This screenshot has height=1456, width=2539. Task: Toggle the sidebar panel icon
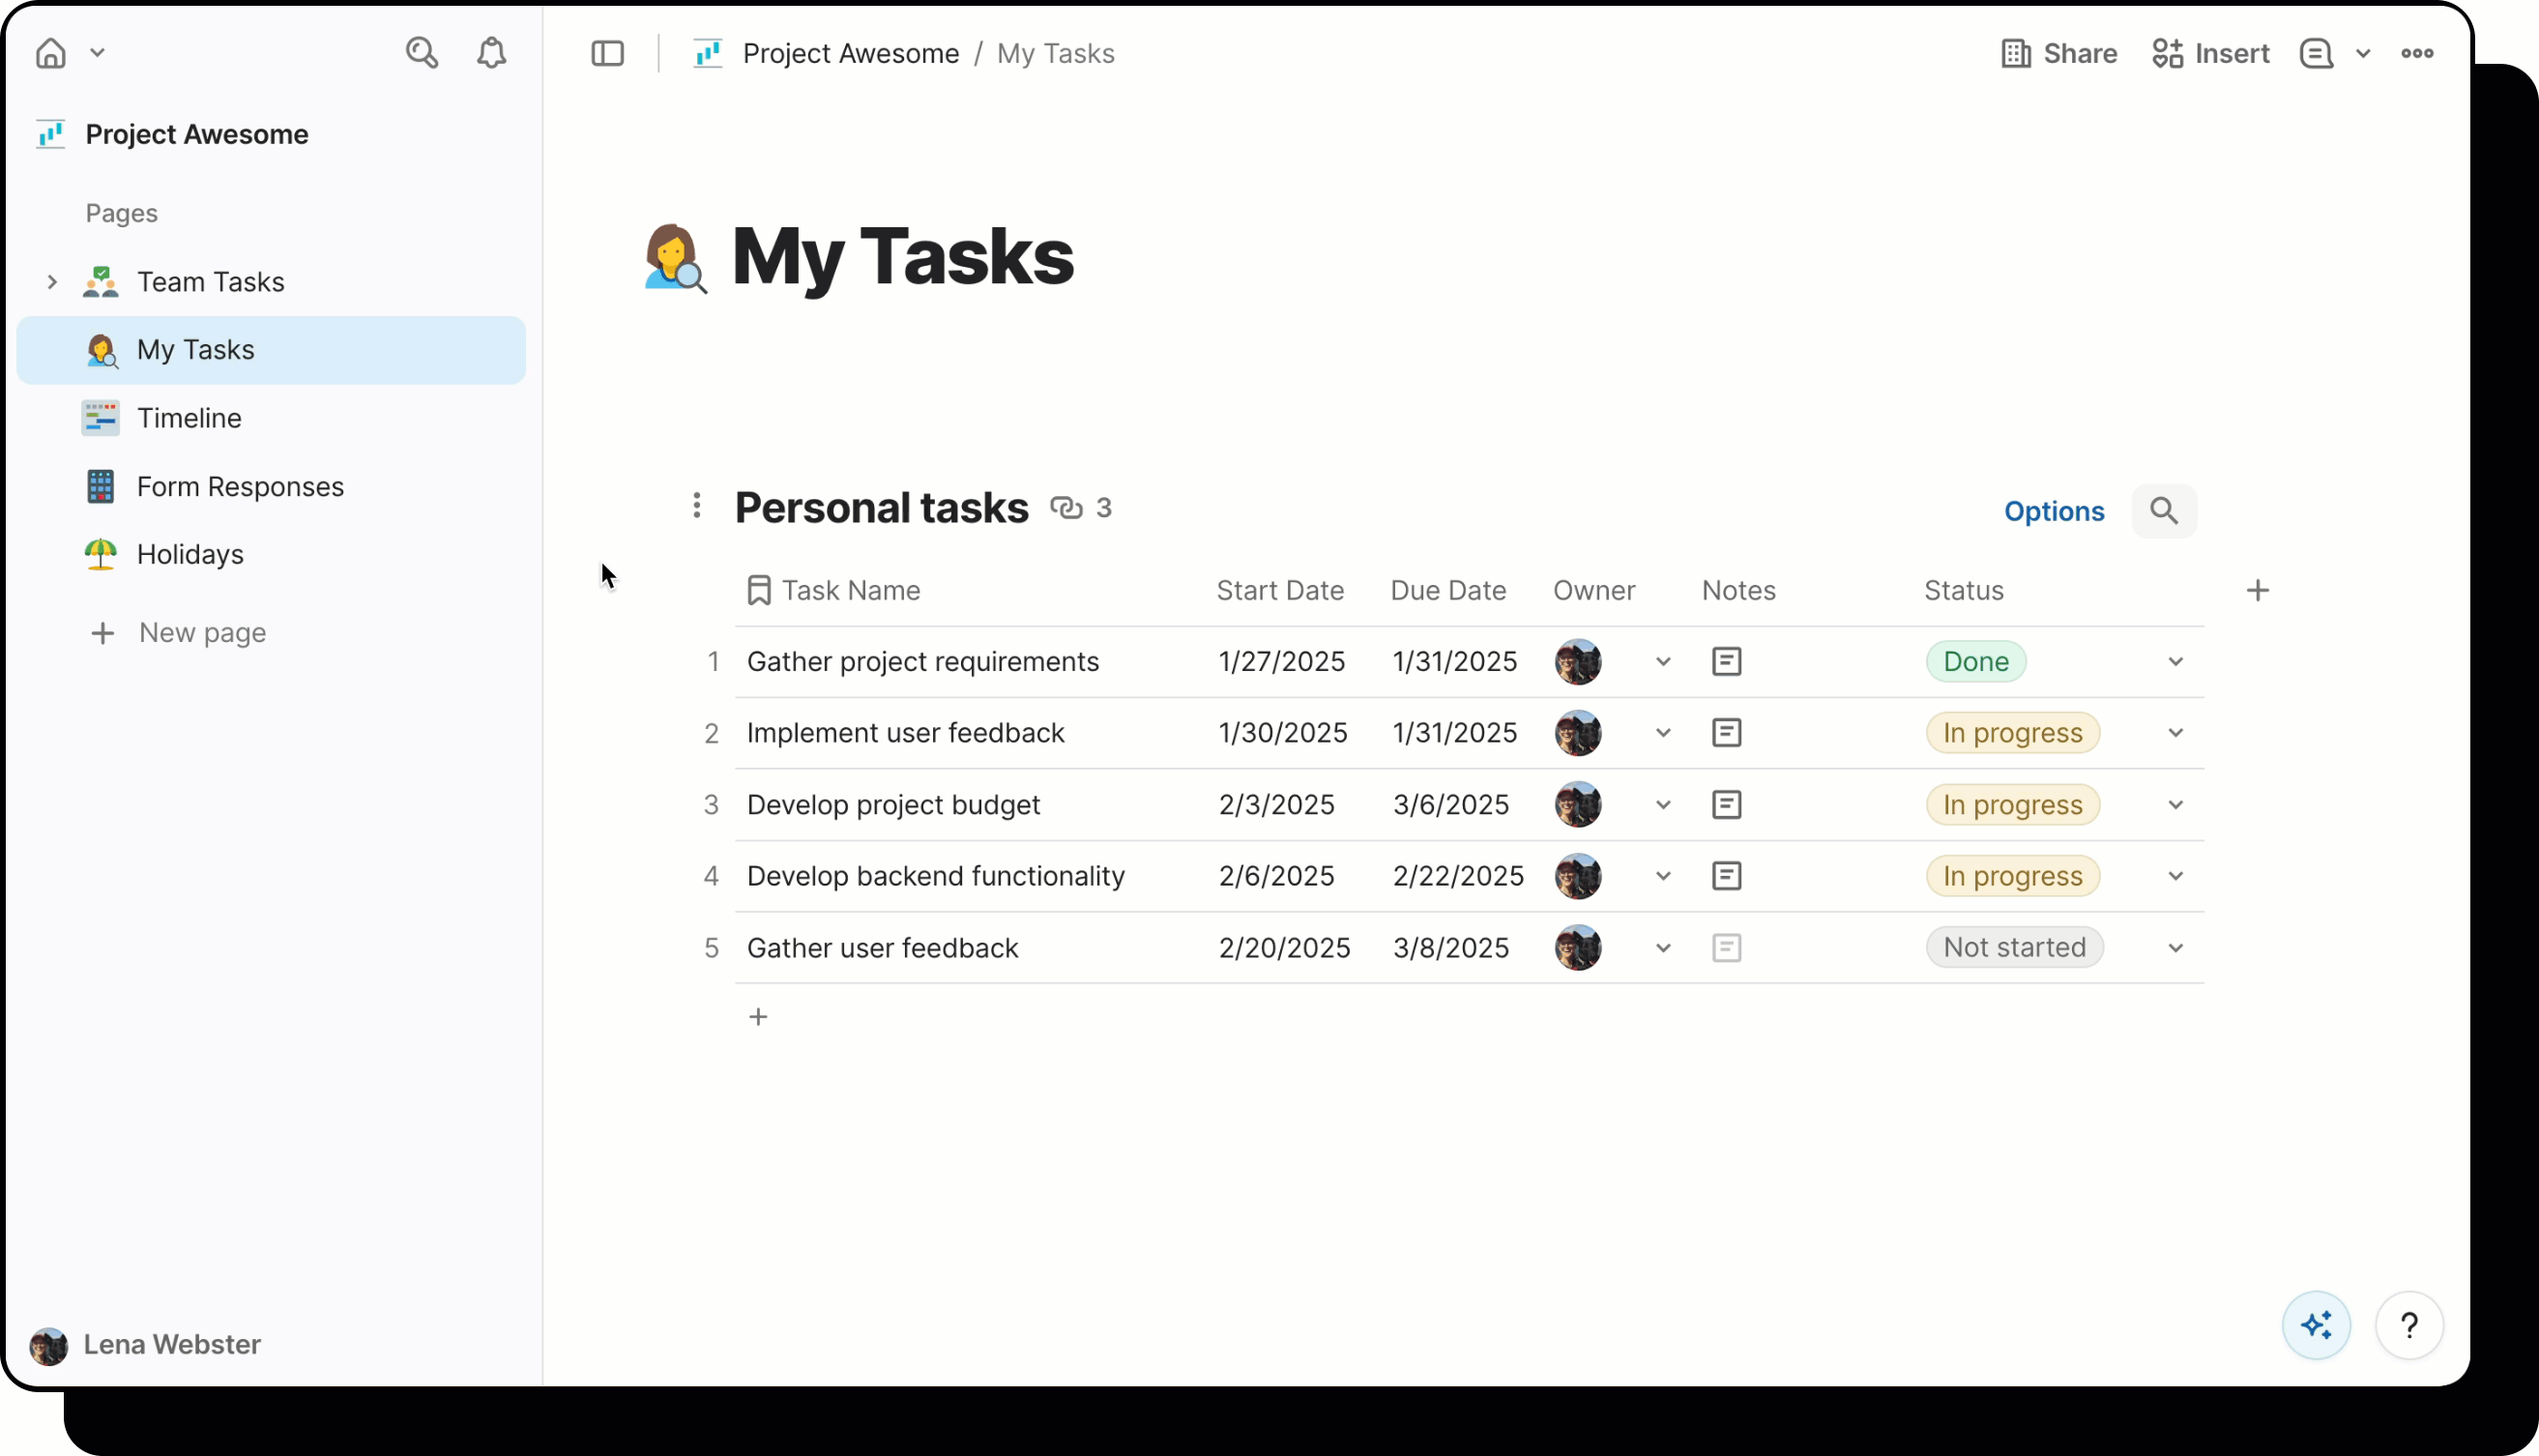607,53
